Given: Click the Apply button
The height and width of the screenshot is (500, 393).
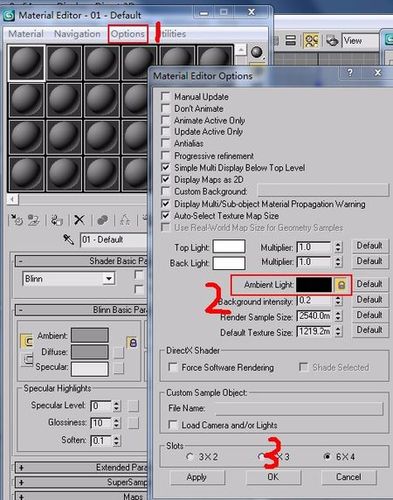Looking at the screenshot, I should (x=197, y=477).
